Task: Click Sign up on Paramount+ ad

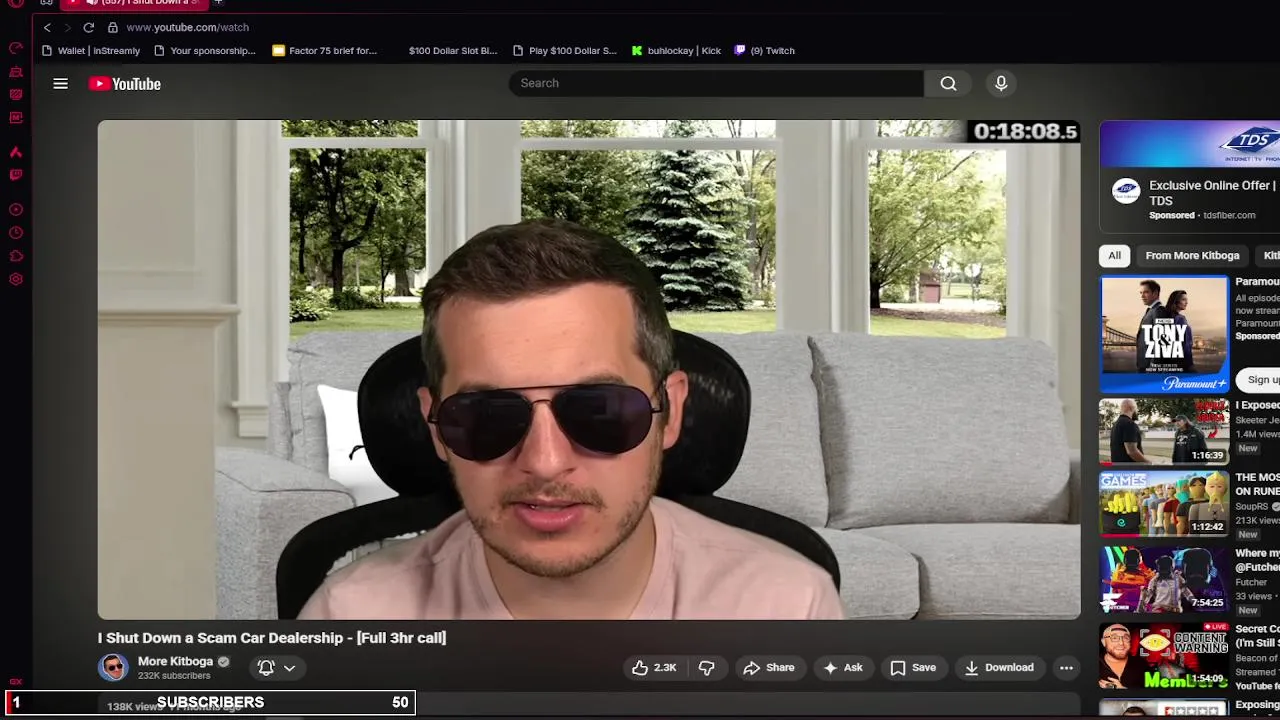Action: click(x=1262, y=380)
